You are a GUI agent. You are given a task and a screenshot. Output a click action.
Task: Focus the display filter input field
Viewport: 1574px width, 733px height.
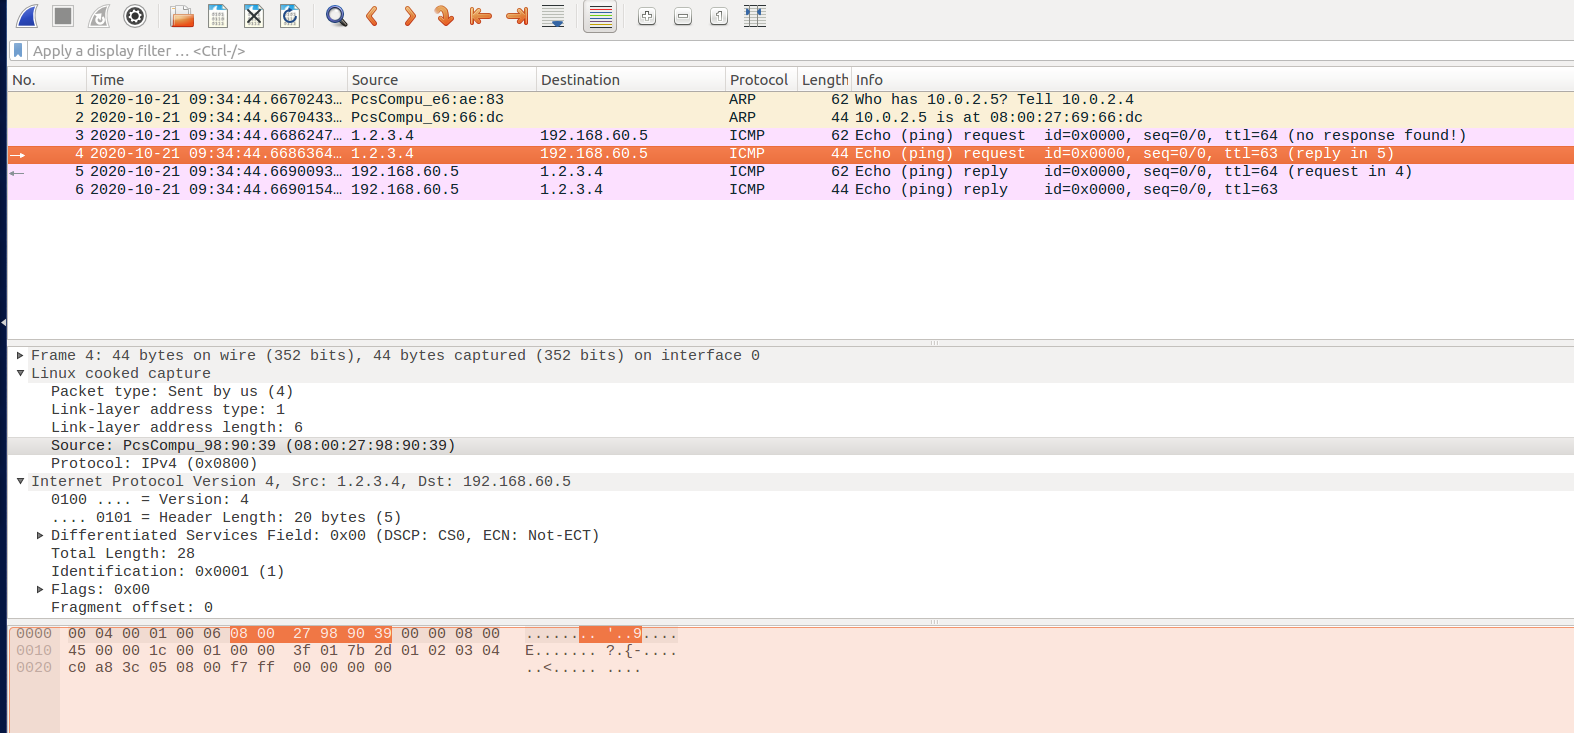(x=800, y=51)
